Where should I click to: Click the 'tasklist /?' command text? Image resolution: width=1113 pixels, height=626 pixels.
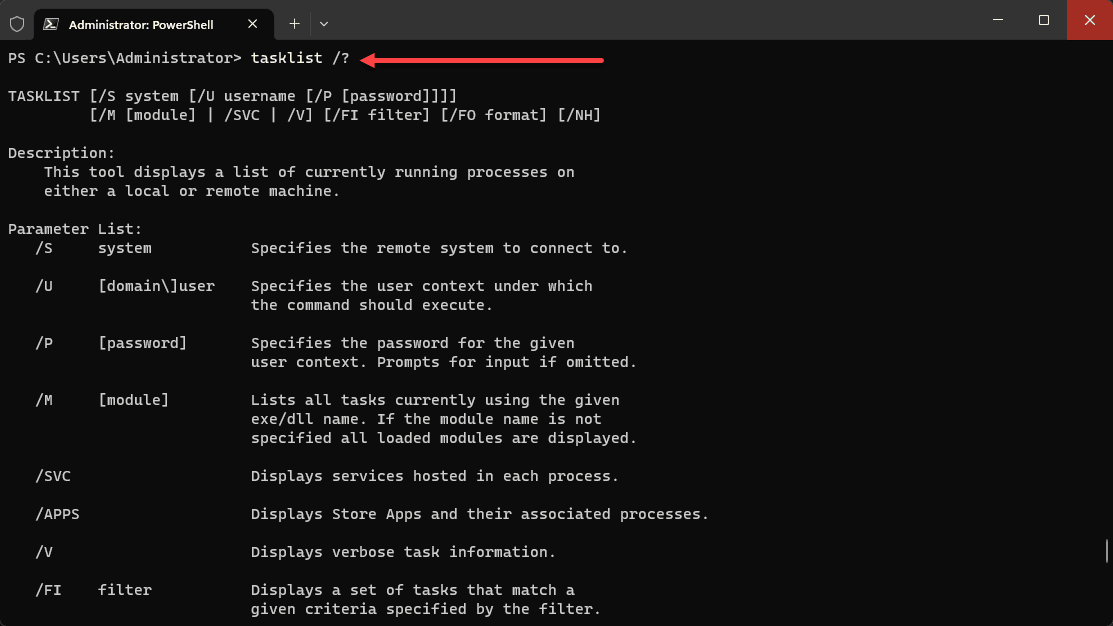point(300,58)
